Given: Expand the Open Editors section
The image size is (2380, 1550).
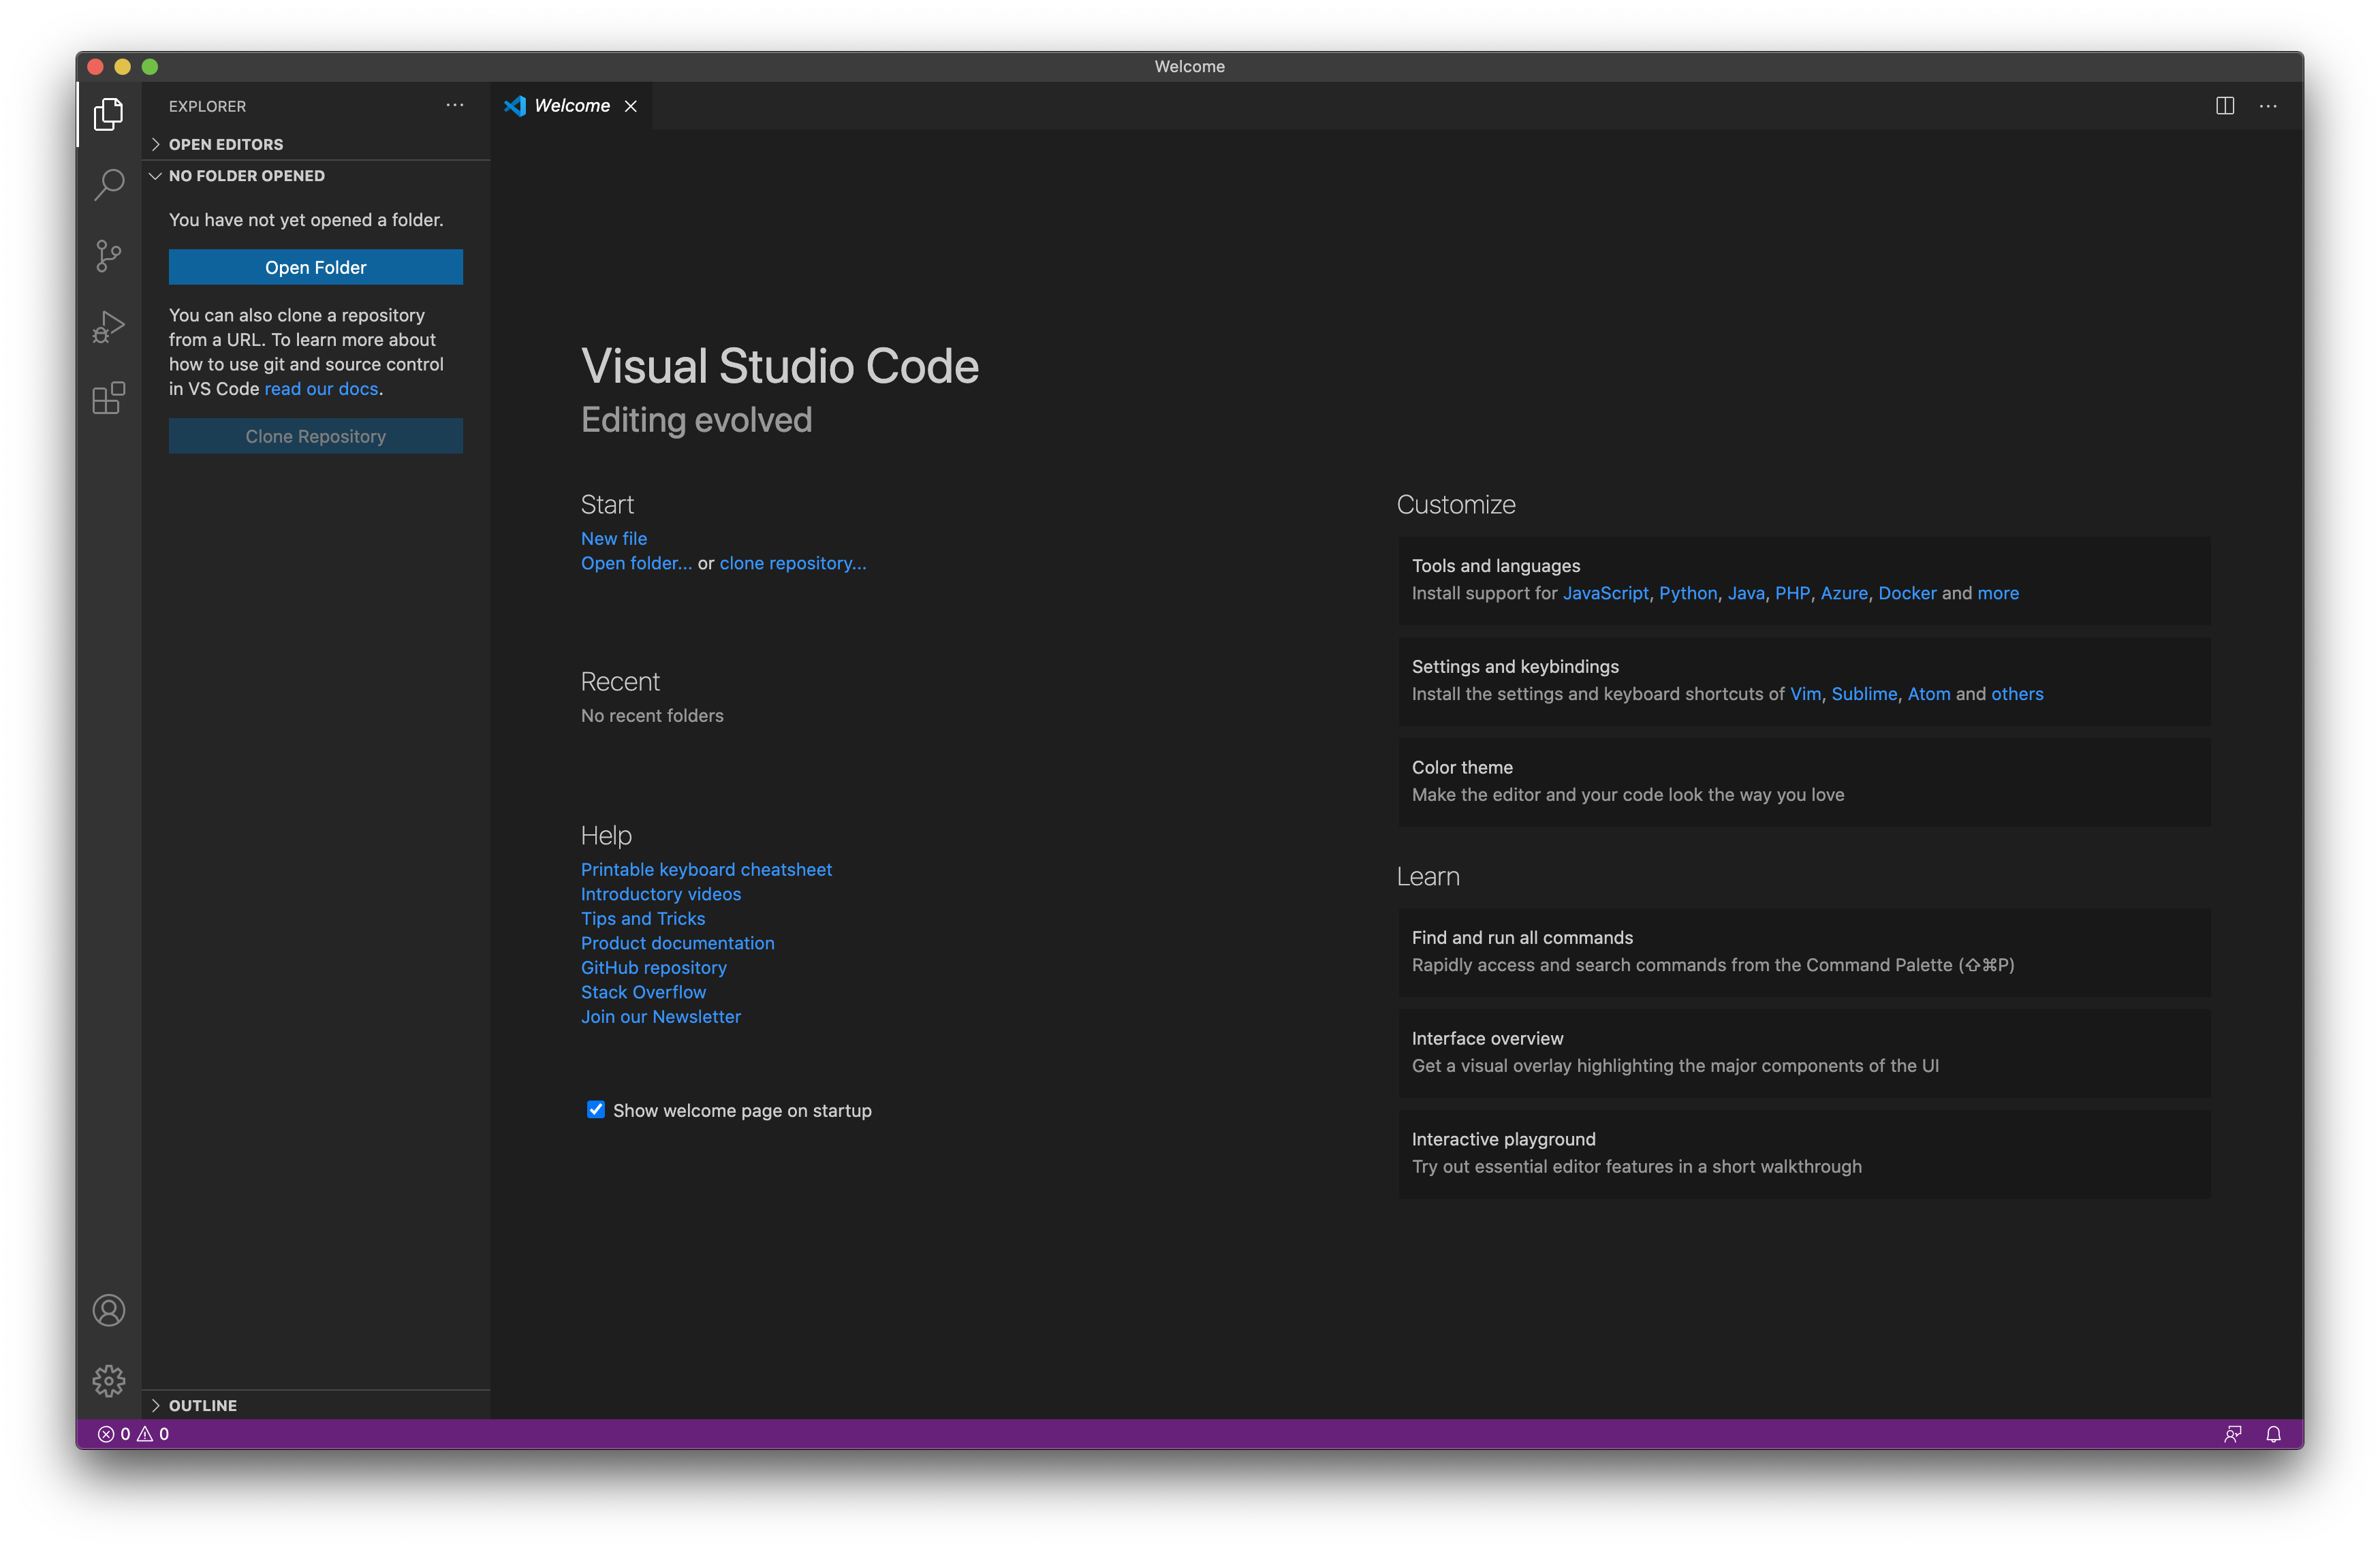Looking at the screenshot, I should (316, 144).
